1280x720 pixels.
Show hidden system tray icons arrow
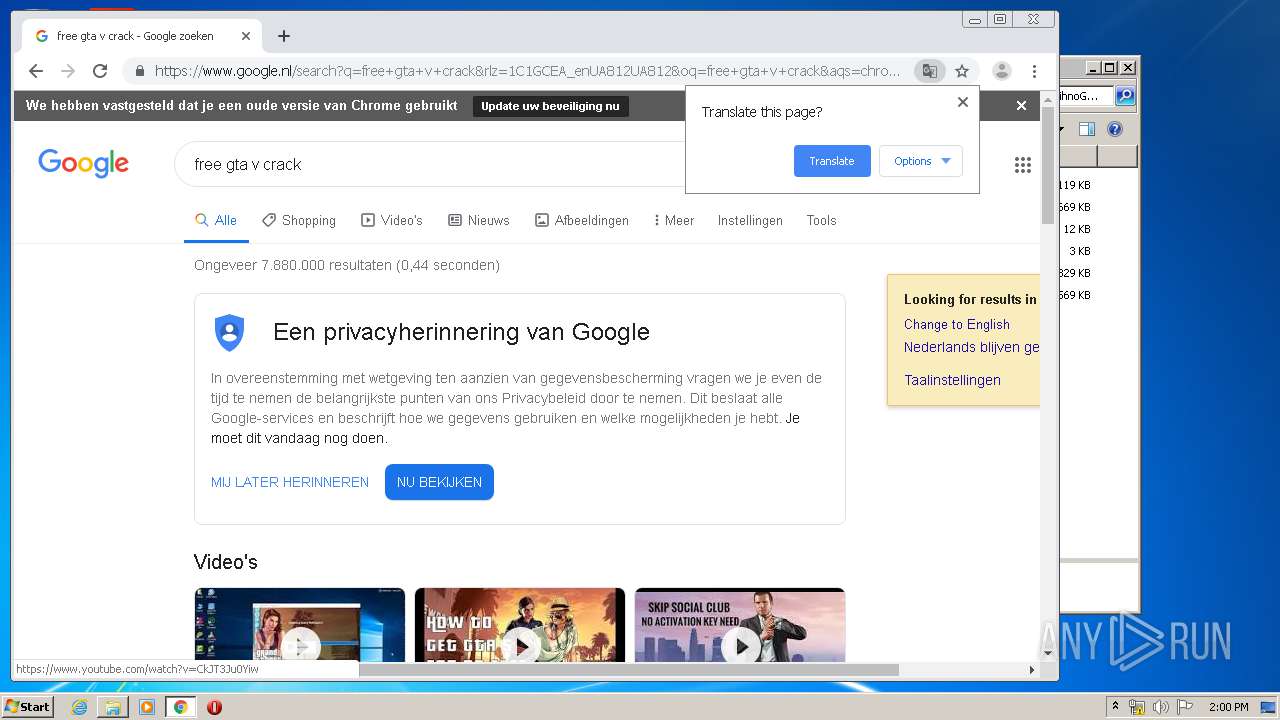coord(1115,707)
